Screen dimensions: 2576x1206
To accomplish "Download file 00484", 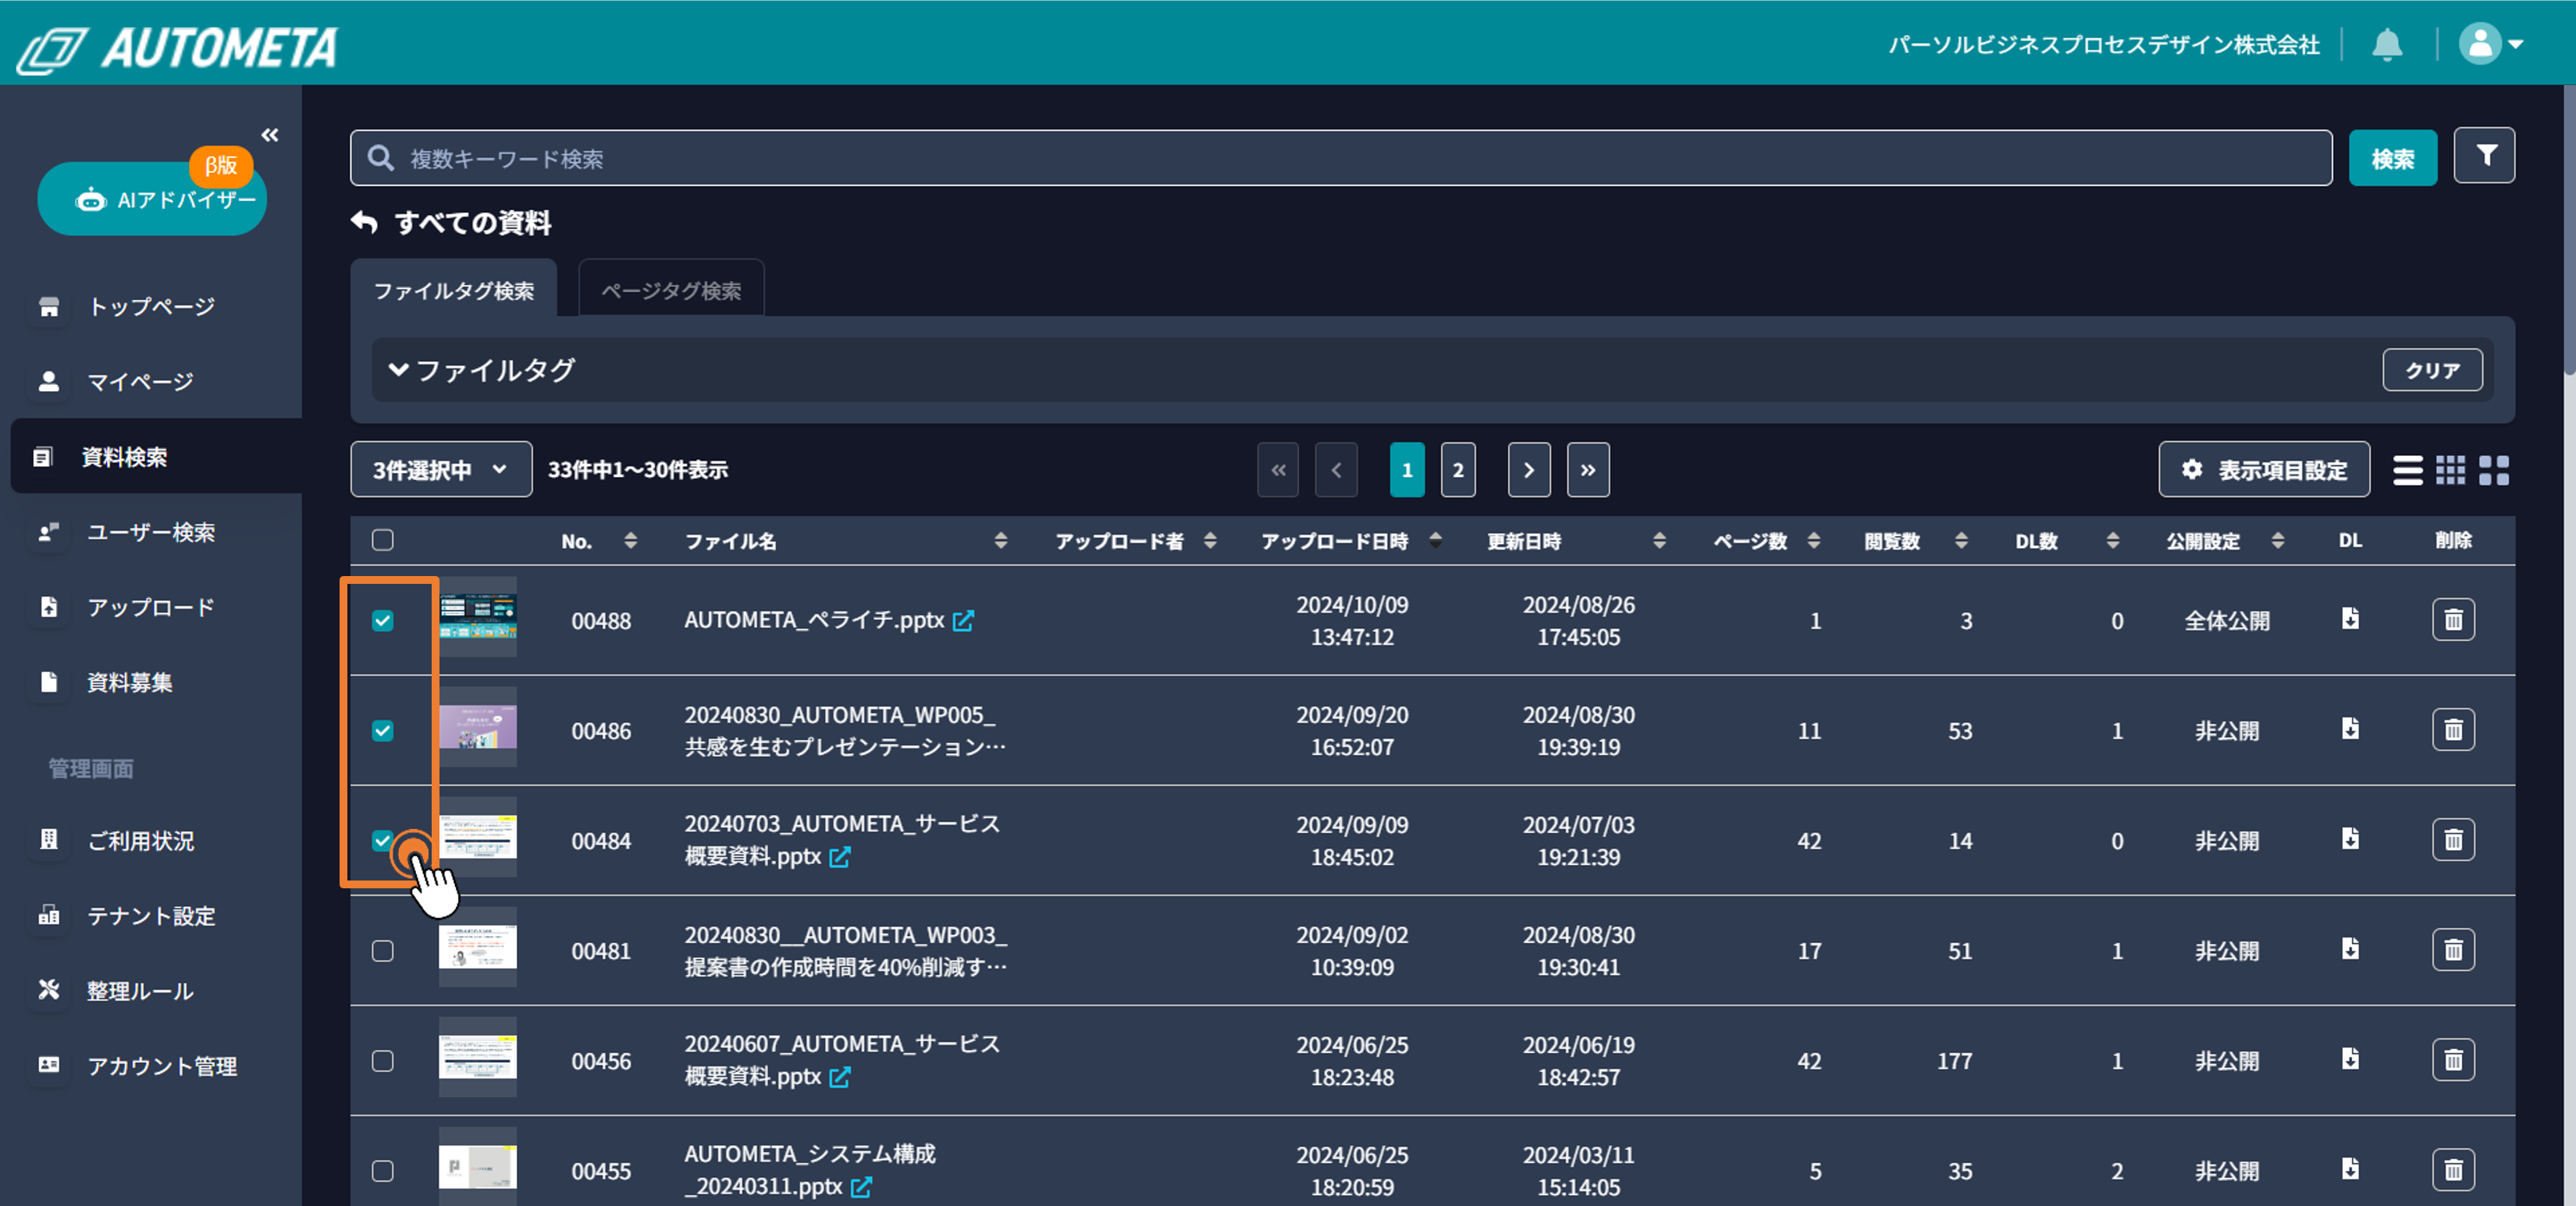I will [2350, 838].
